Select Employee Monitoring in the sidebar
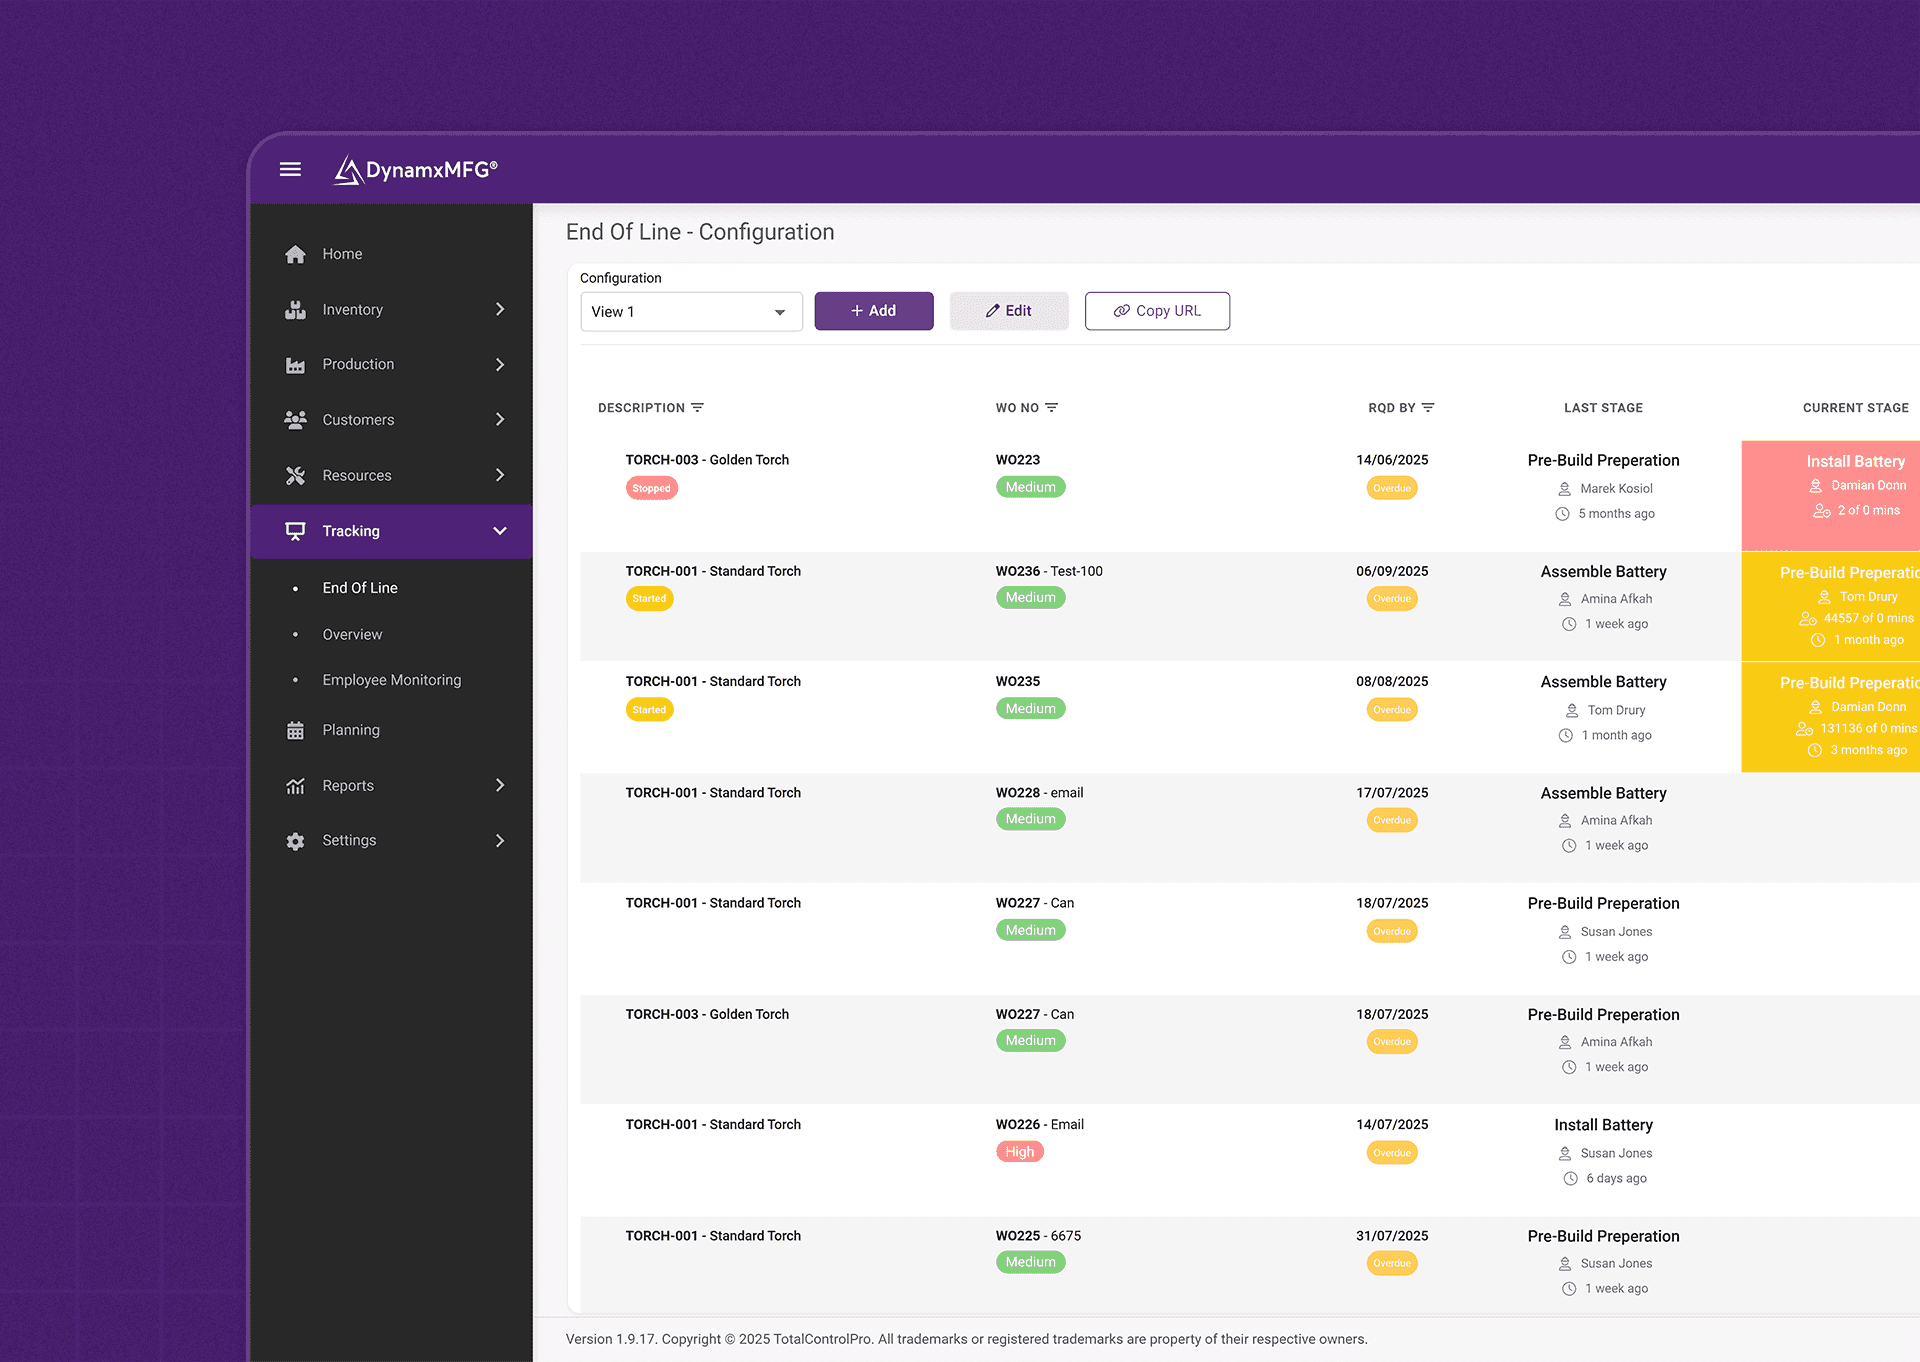Viewport: 1920px width, 1362px height. point(391,679)
